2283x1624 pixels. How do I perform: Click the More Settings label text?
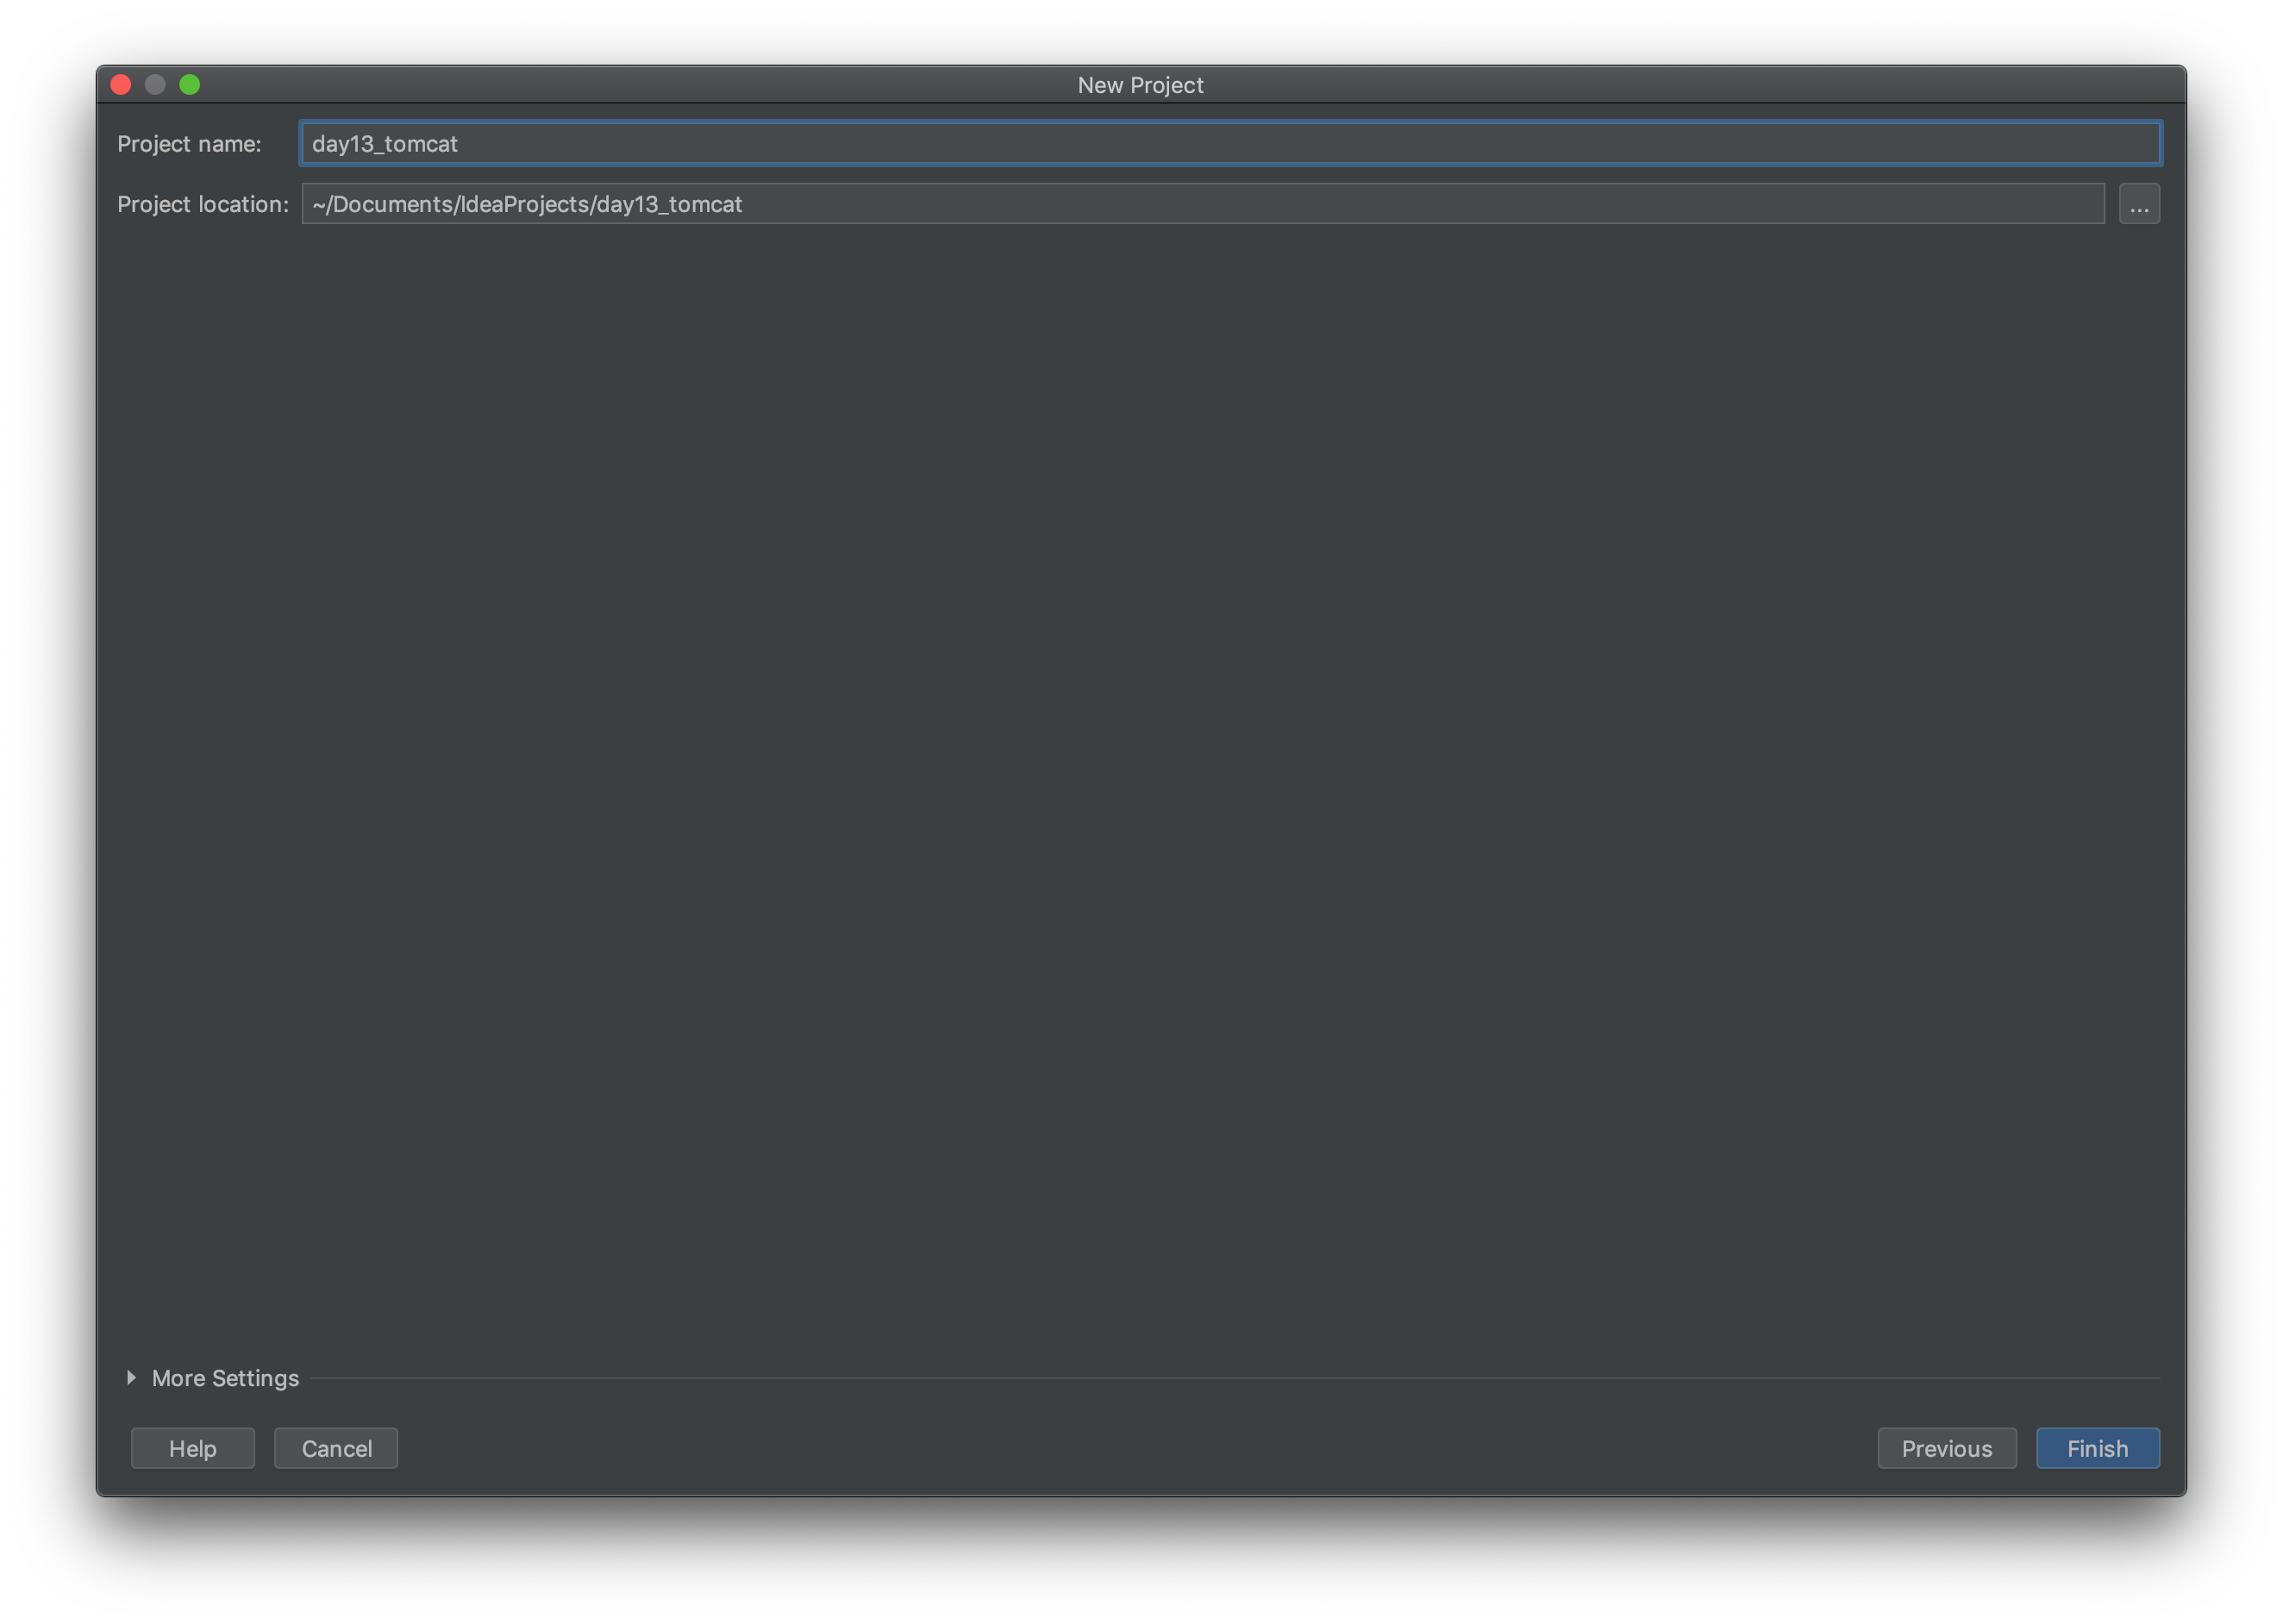tap(225, 1378)
